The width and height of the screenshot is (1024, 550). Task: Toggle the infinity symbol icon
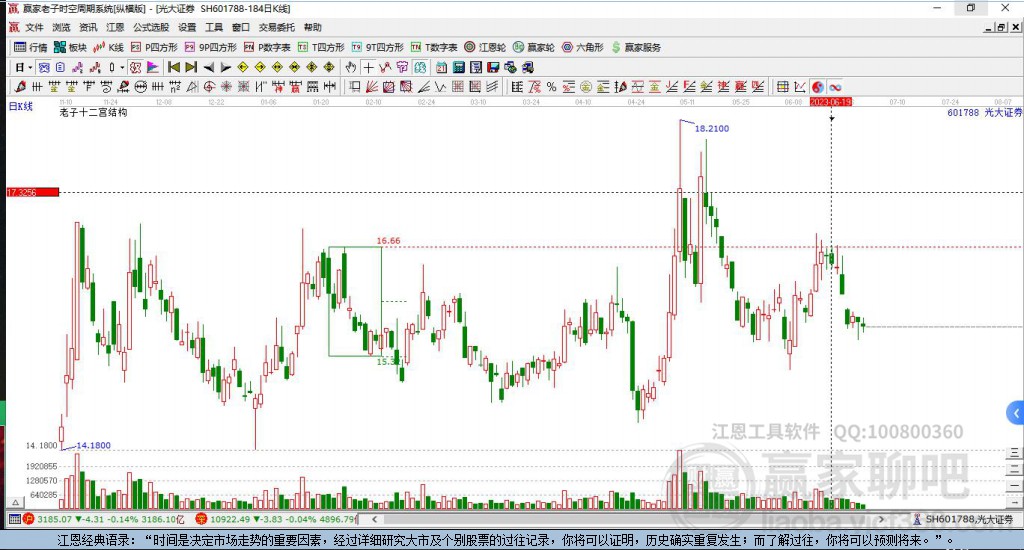(x=835, y=87)
